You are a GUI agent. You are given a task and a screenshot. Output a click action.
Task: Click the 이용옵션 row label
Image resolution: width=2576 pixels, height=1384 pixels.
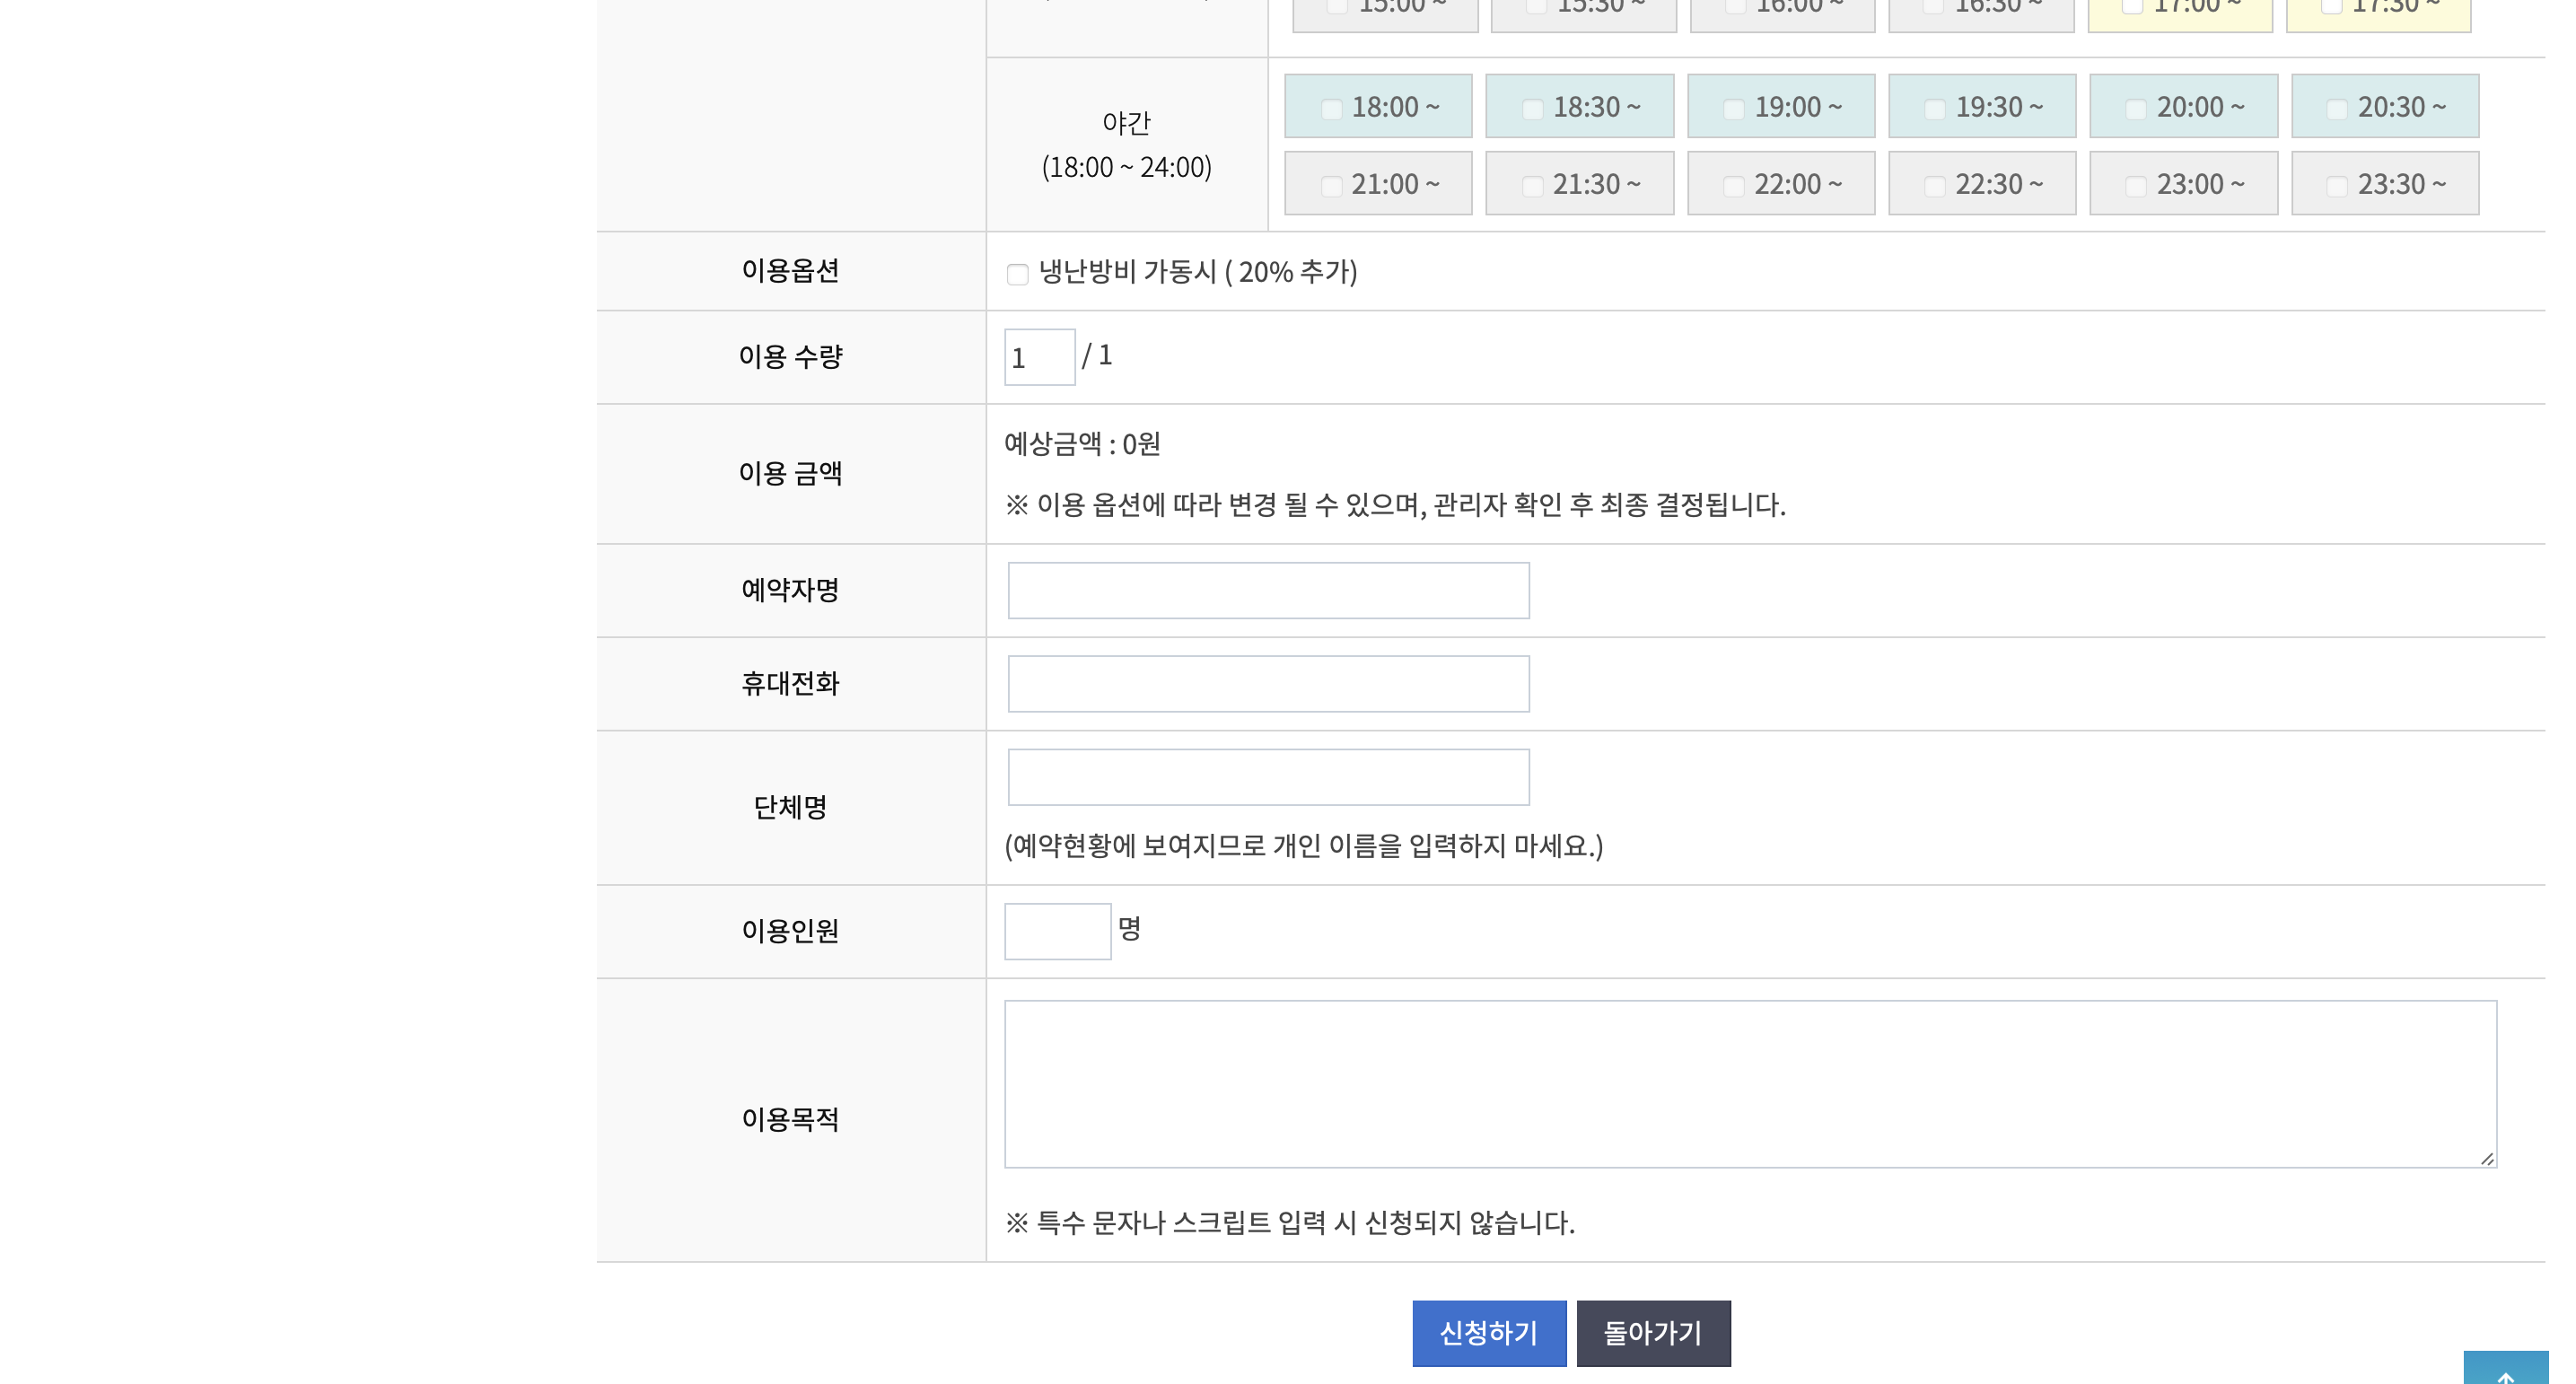tap(790, 271)
